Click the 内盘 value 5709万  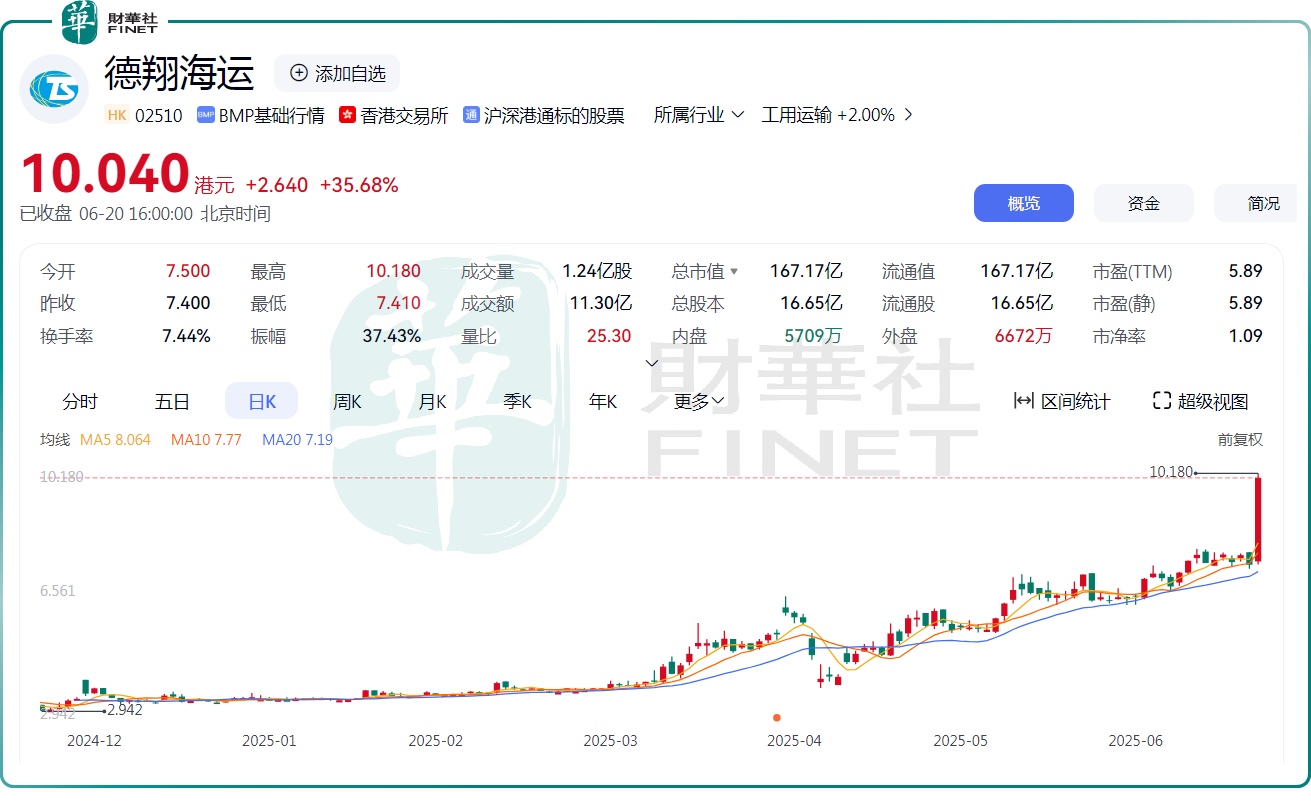point(813,336)
